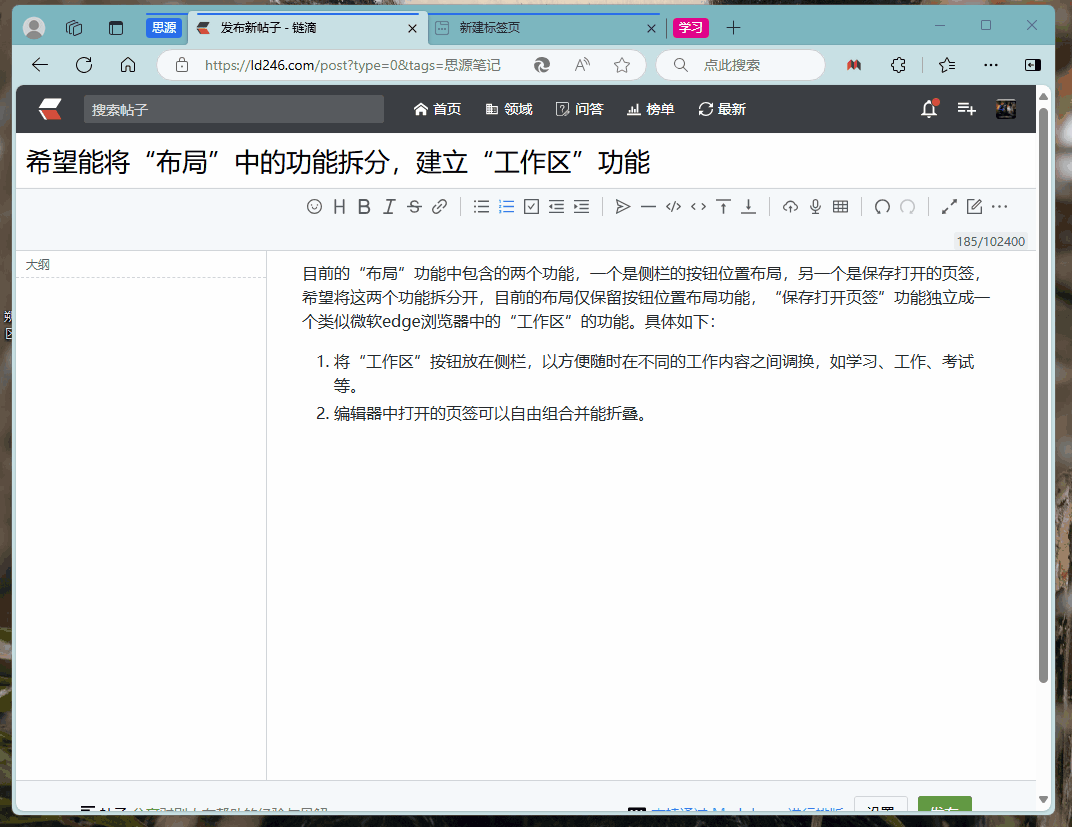Viewport: 1072px width, 827px height.
Task: Switch the editing mode via the edit icon
Action: pyautogui.click(x=974, y=207)
